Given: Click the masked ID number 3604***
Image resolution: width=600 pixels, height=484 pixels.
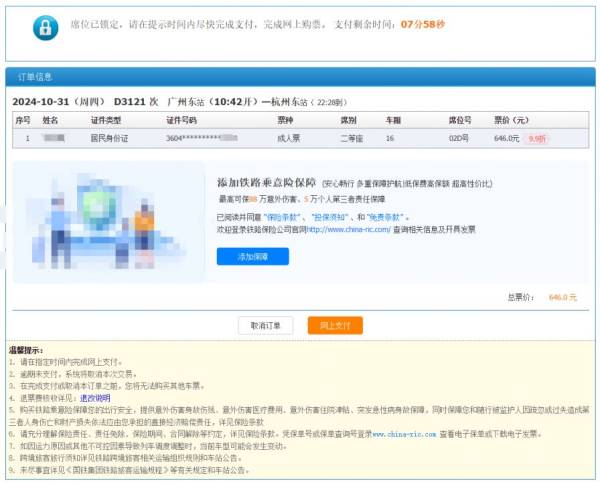Looking at the screenshot, I should [x=202, y=138].
